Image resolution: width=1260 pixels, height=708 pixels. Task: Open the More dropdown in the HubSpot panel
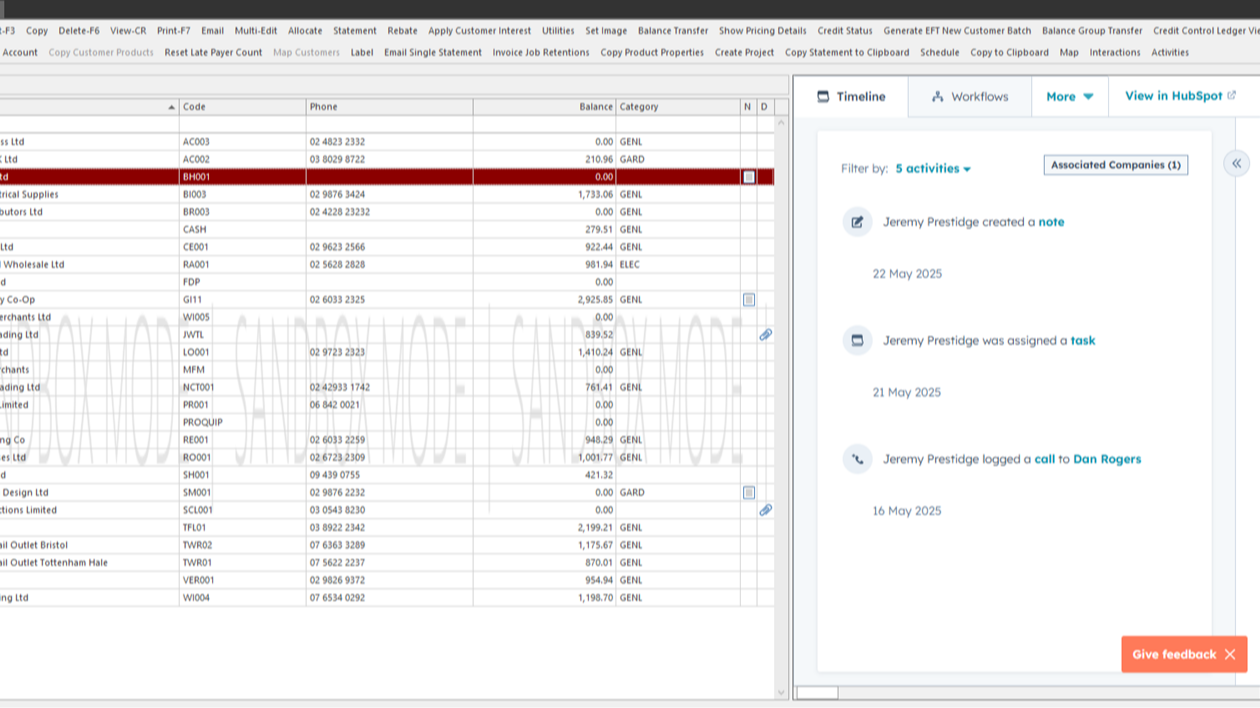[x=1069, y=96]
